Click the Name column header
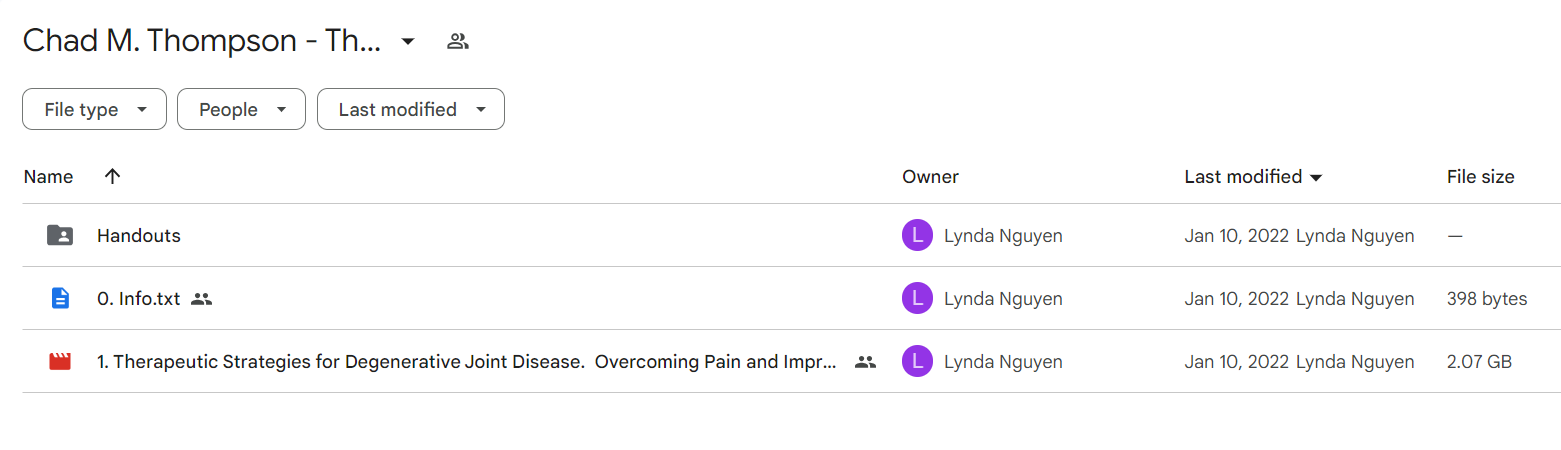 pyautogui.click(x=48, y=177)
